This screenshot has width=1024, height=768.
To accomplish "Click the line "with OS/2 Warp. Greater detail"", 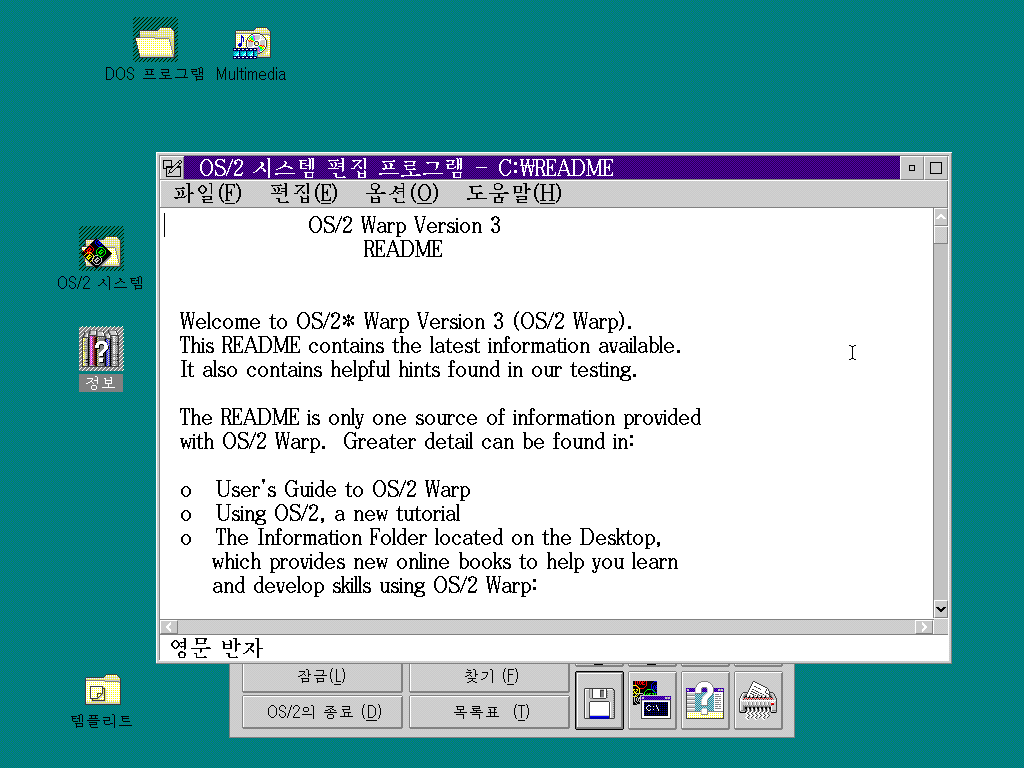I will pyautogui.click(x=407, y=441).
